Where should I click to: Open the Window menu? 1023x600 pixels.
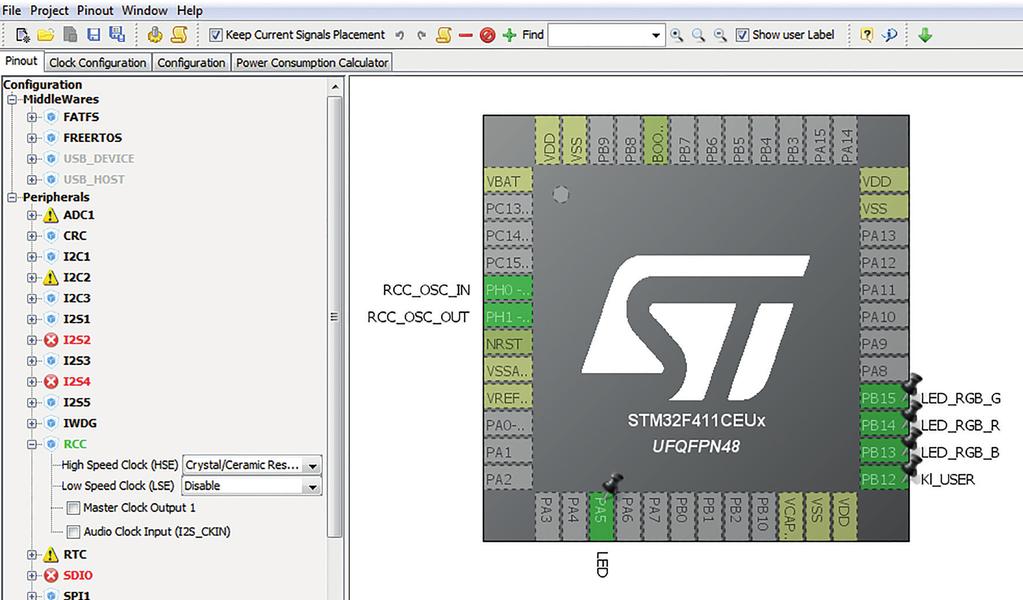point(145,10)
